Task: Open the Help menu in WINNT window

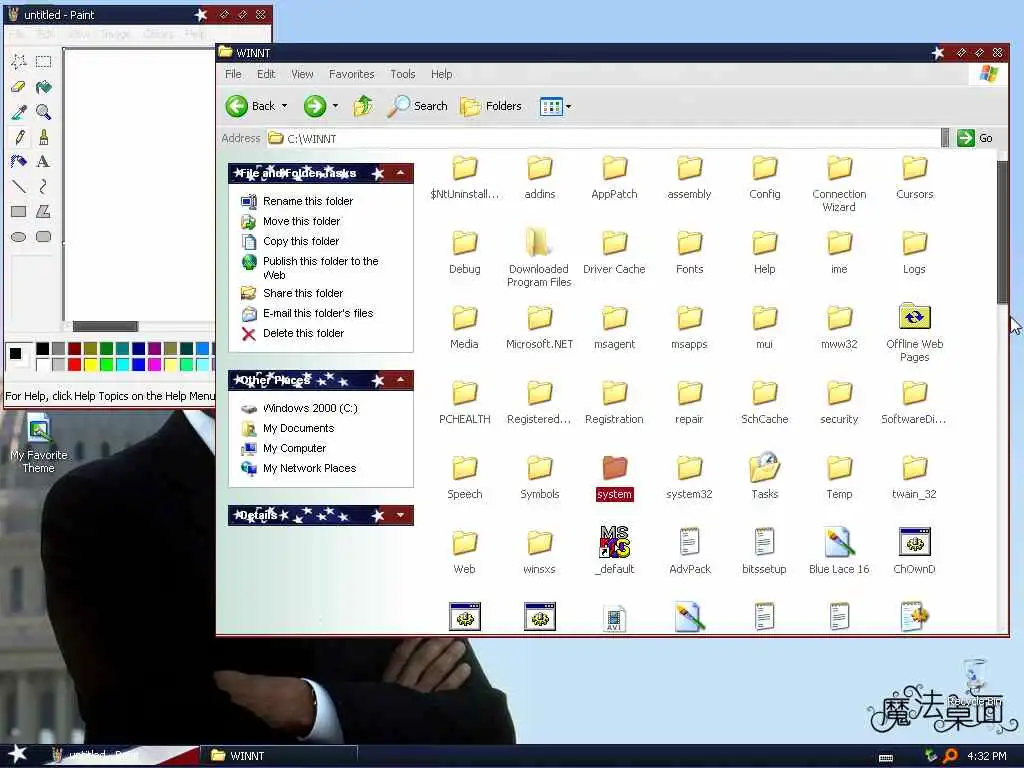Action: [441, 74]
